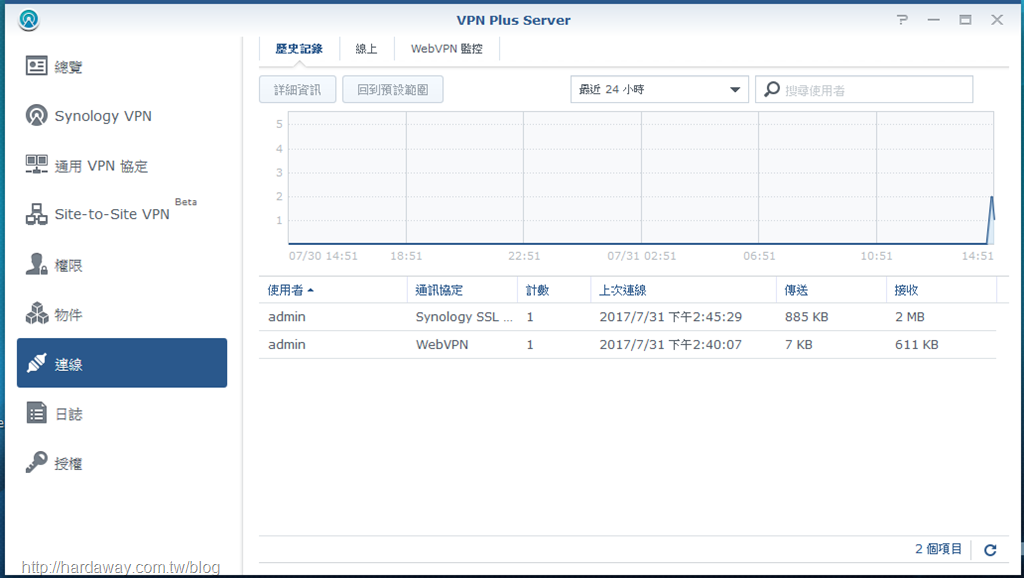The image size is (1024, 578).
Task: Click the 物件 objects icon
Action: [37, 313]
